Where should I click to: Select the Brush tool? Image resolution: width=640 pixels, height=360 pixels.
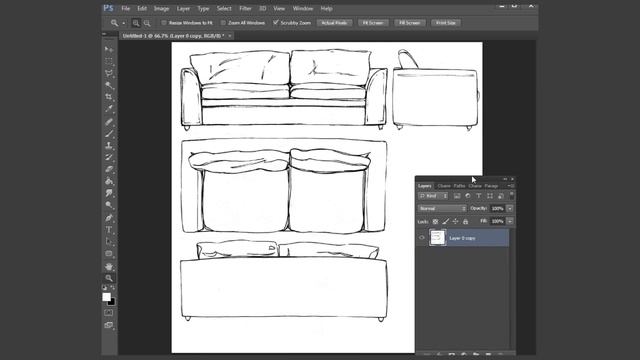[x=109, y=133]
